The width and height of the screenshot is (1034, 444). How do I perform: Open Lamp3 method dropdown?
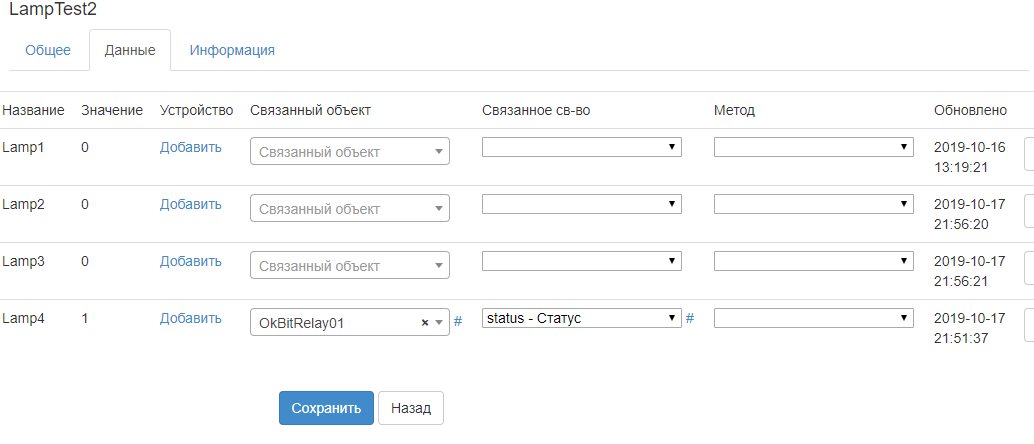[x=813, y=261]
